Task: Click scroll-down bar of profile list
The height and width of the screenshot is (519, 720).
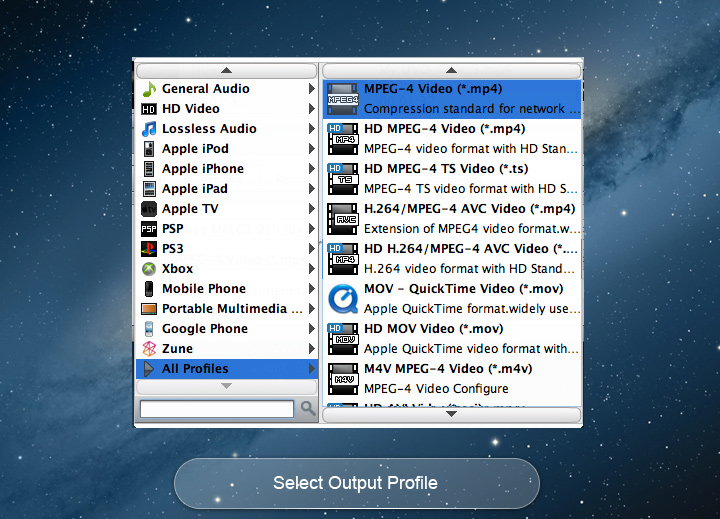Action: [x=452, y=415]
